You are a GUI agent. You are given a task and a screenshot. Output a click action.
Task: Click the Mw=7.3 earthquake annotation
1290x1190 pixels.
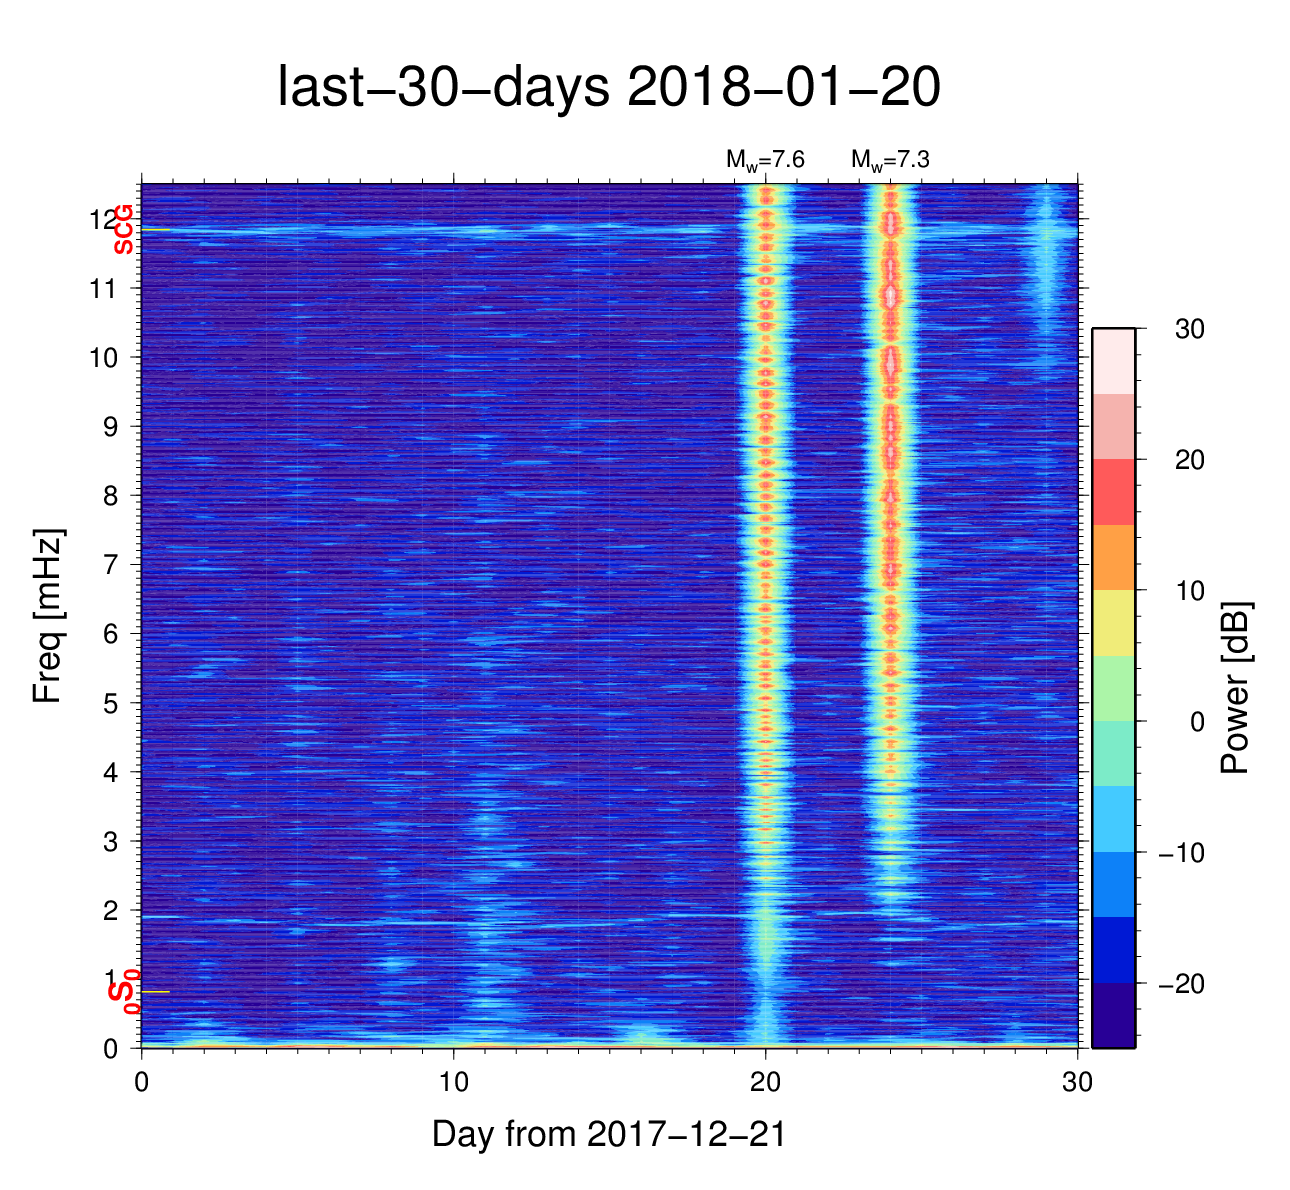coord(890,159)
